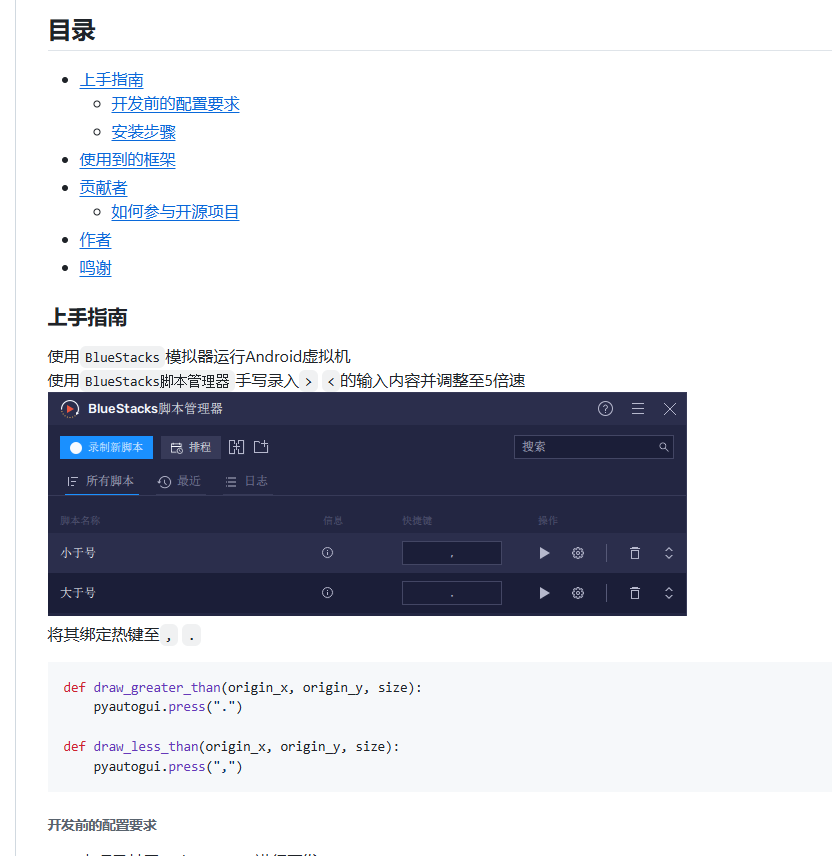Select the 小于号 script name

78,553
